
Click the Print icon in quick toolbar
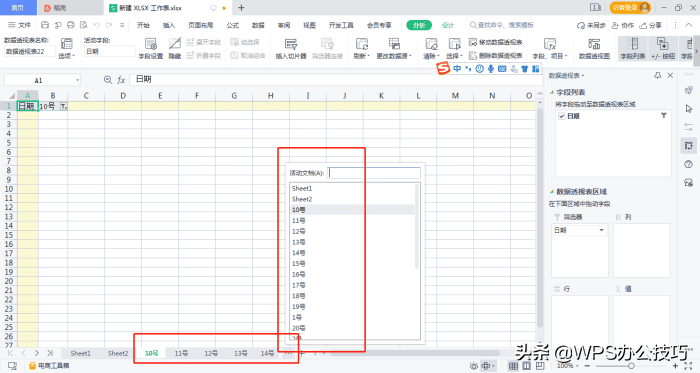point(71,25)
